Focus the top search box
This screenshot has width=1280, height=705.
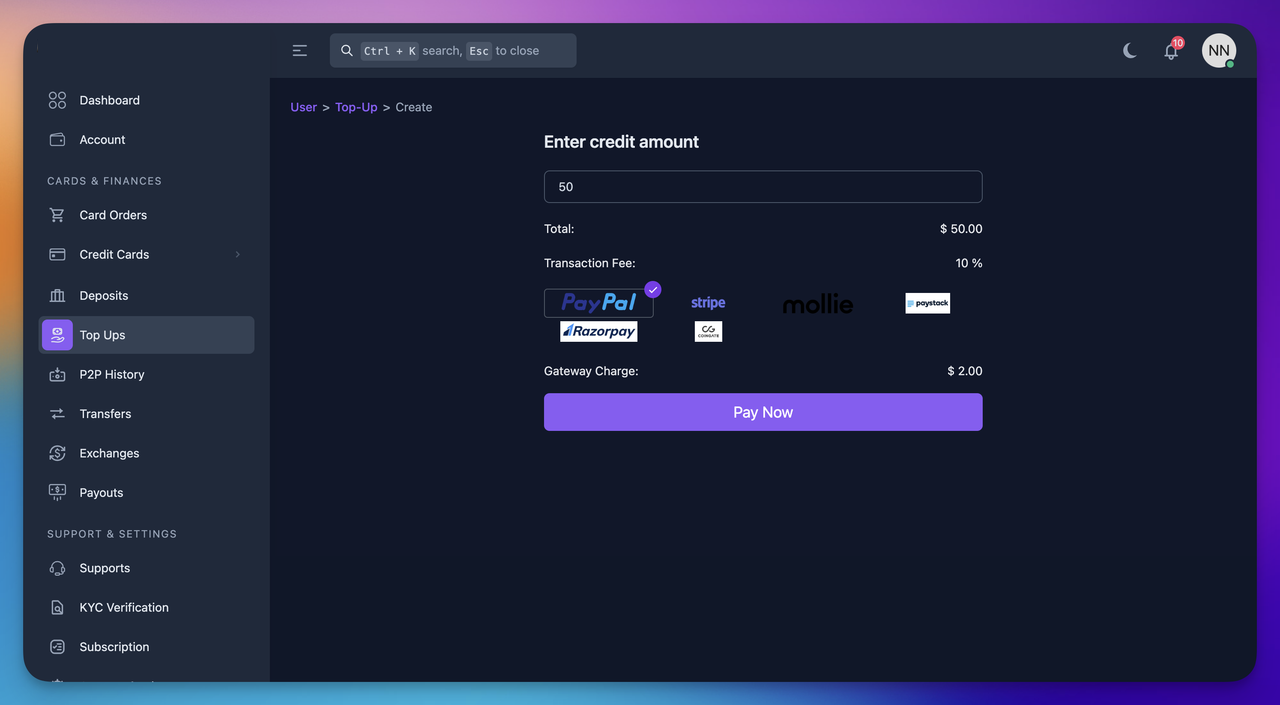pos(453,51)
